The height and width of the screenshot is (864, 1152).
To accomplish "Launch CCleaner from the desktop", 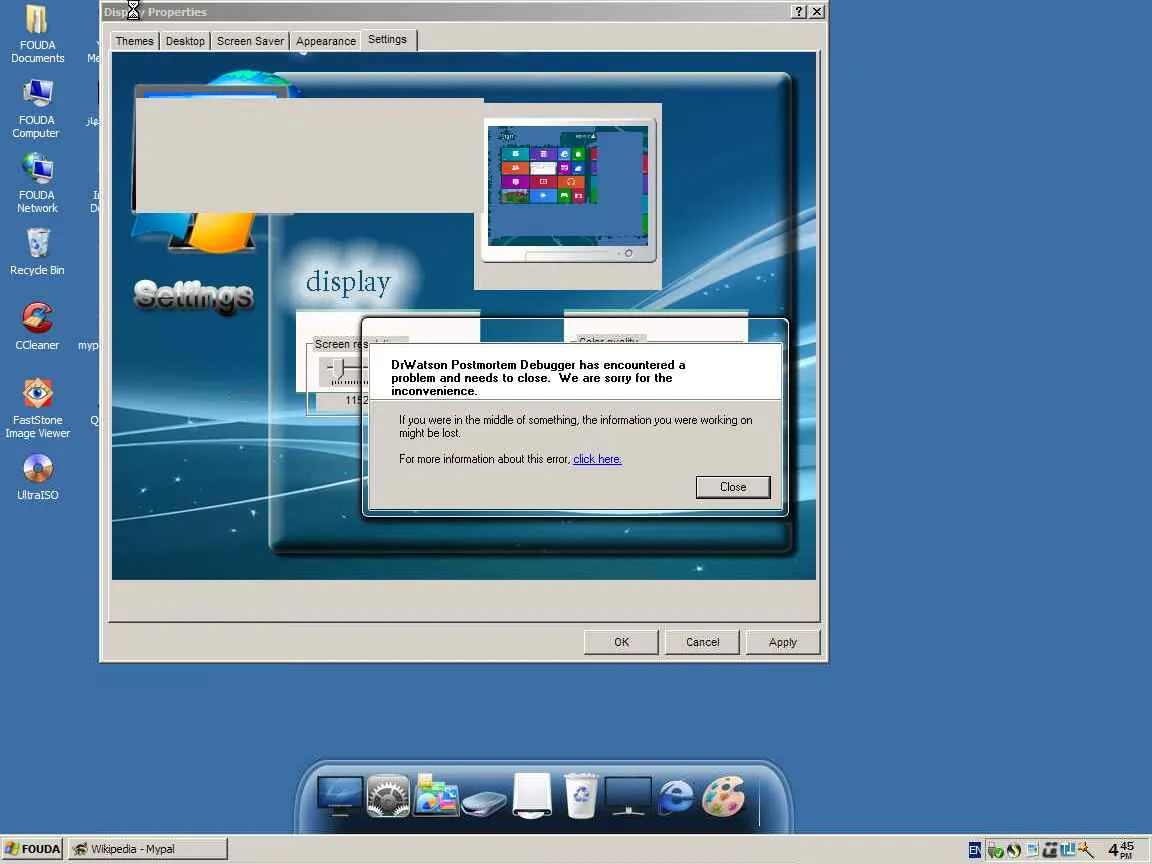I will tap(37, 327).
